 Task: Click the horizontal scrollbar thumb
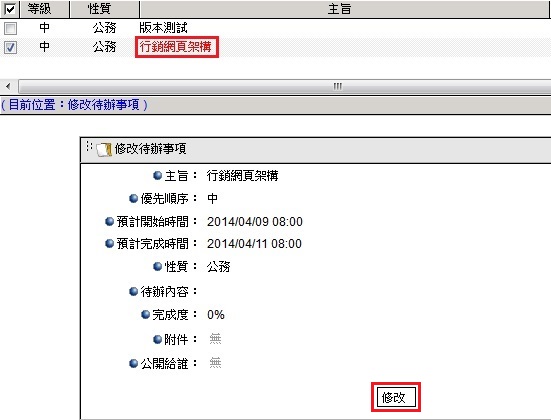point(285,86)
